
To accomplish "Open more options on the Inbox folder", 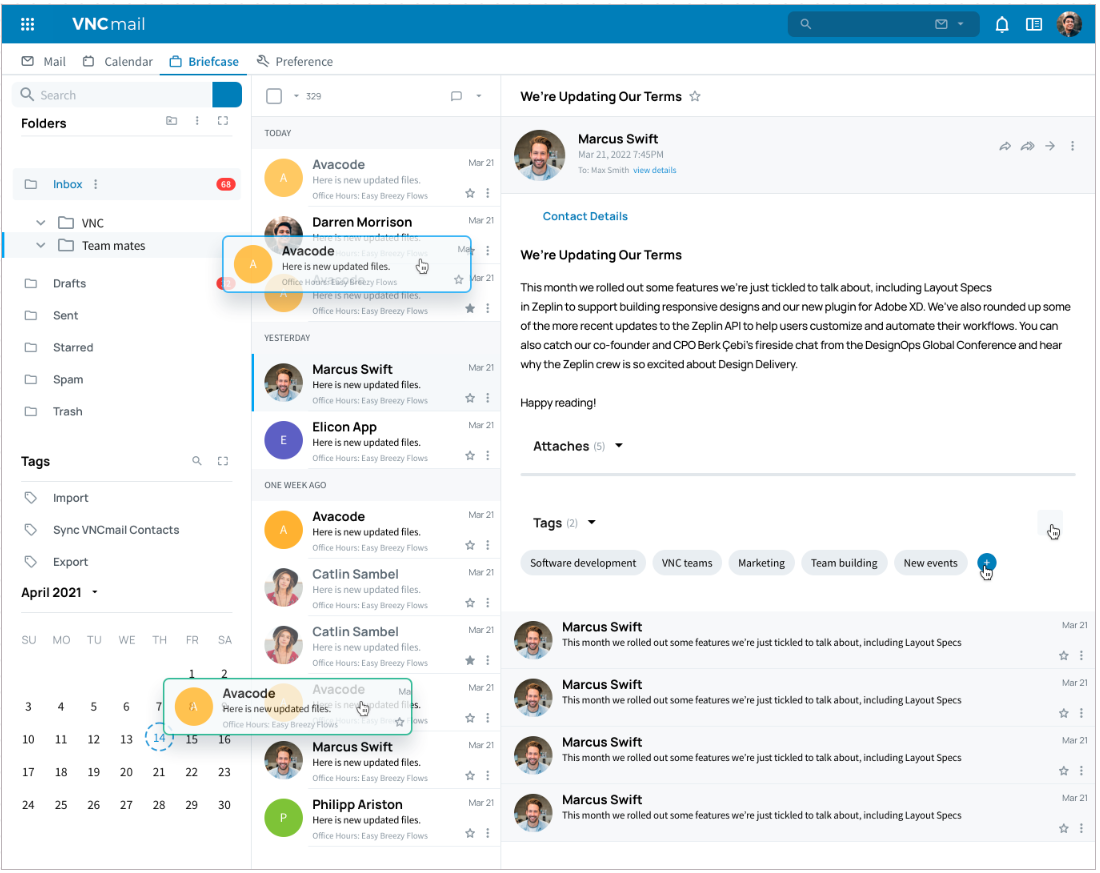I will (x=96, y=184).
